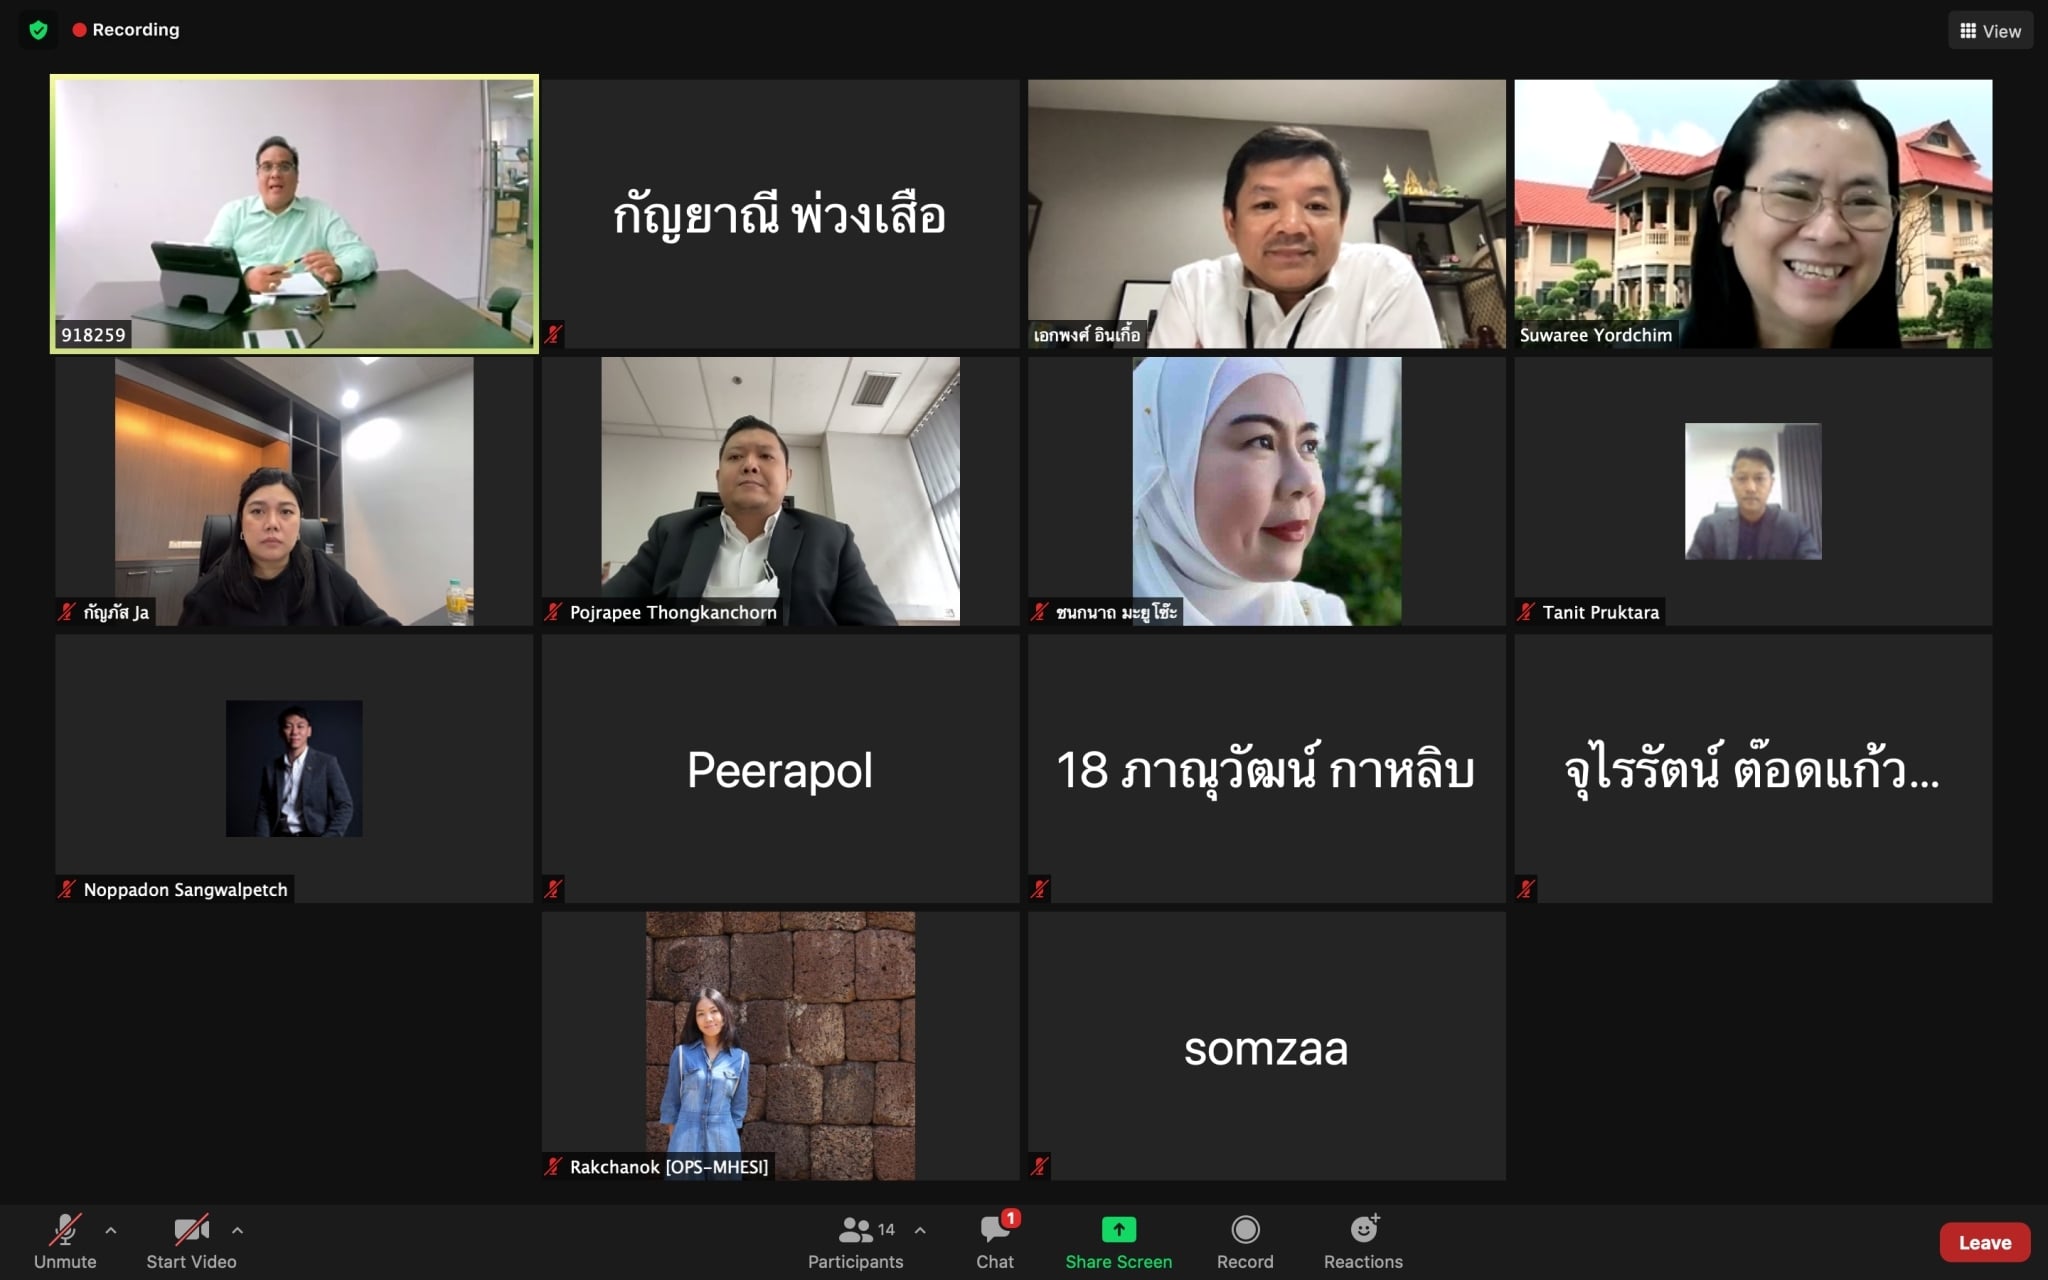Click the green encryption shield icon
The image size is (2048, 1280).
pyautogui.click(x=38, y=30)
